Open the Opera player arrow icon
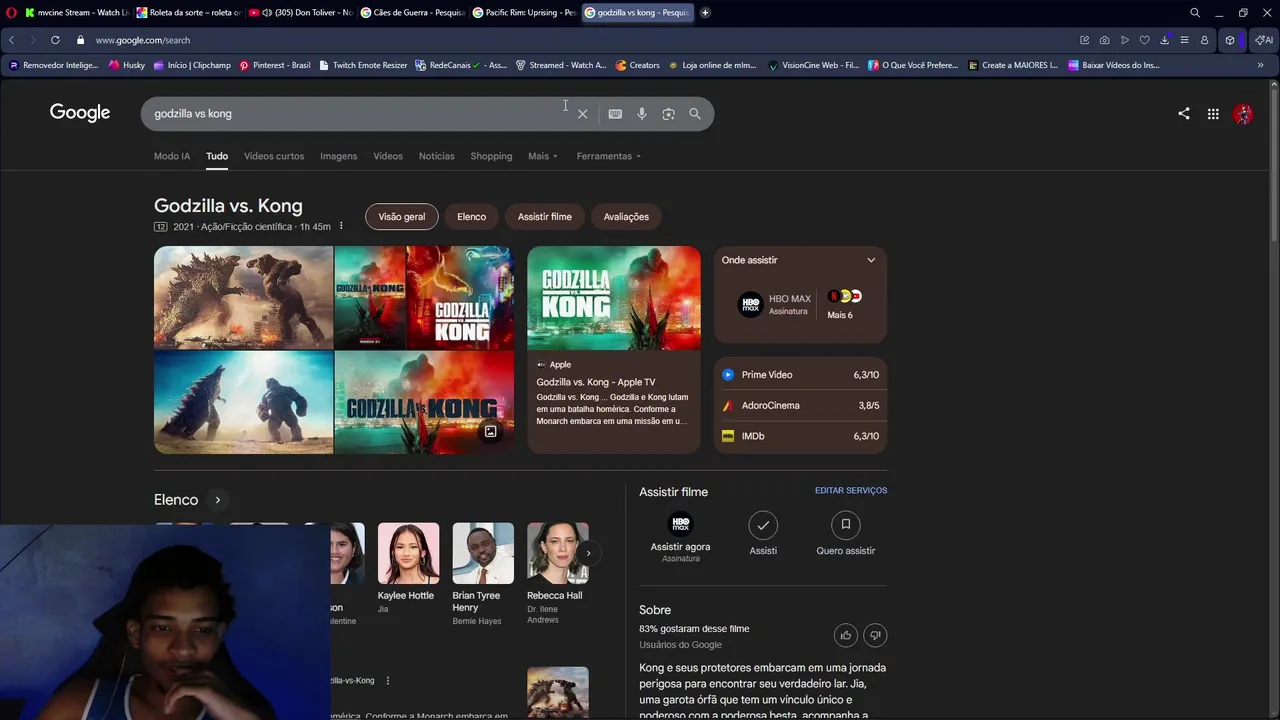This screenshot has width=1280, height=720. [x=1125, y=40]
